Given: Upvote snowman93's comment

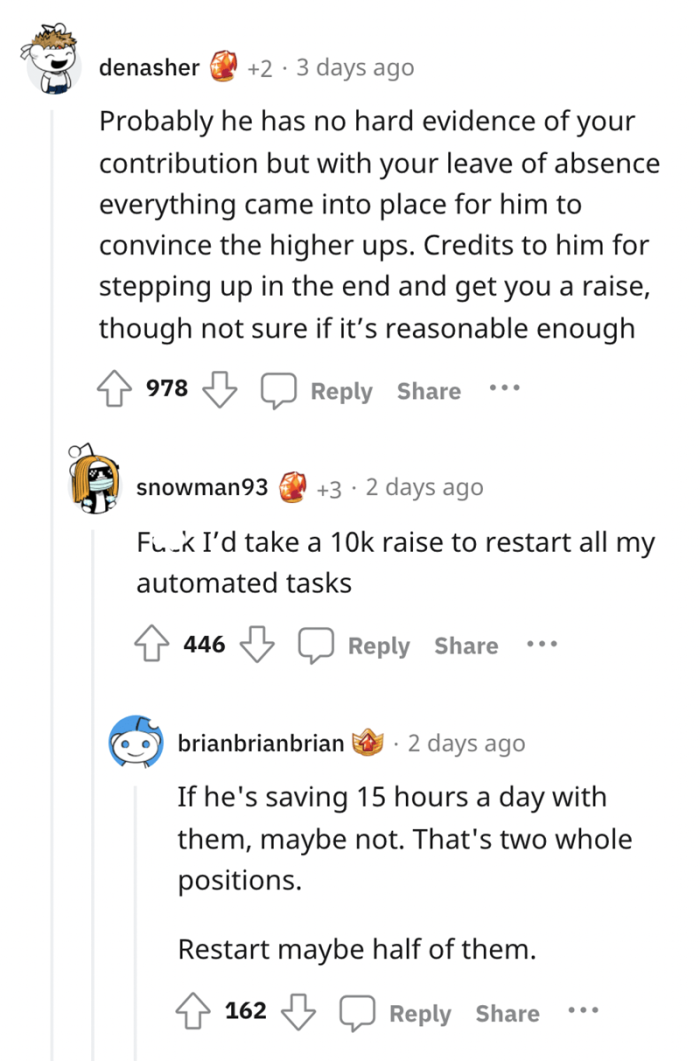Looking at the screenshot, I should tap(150, 643).
